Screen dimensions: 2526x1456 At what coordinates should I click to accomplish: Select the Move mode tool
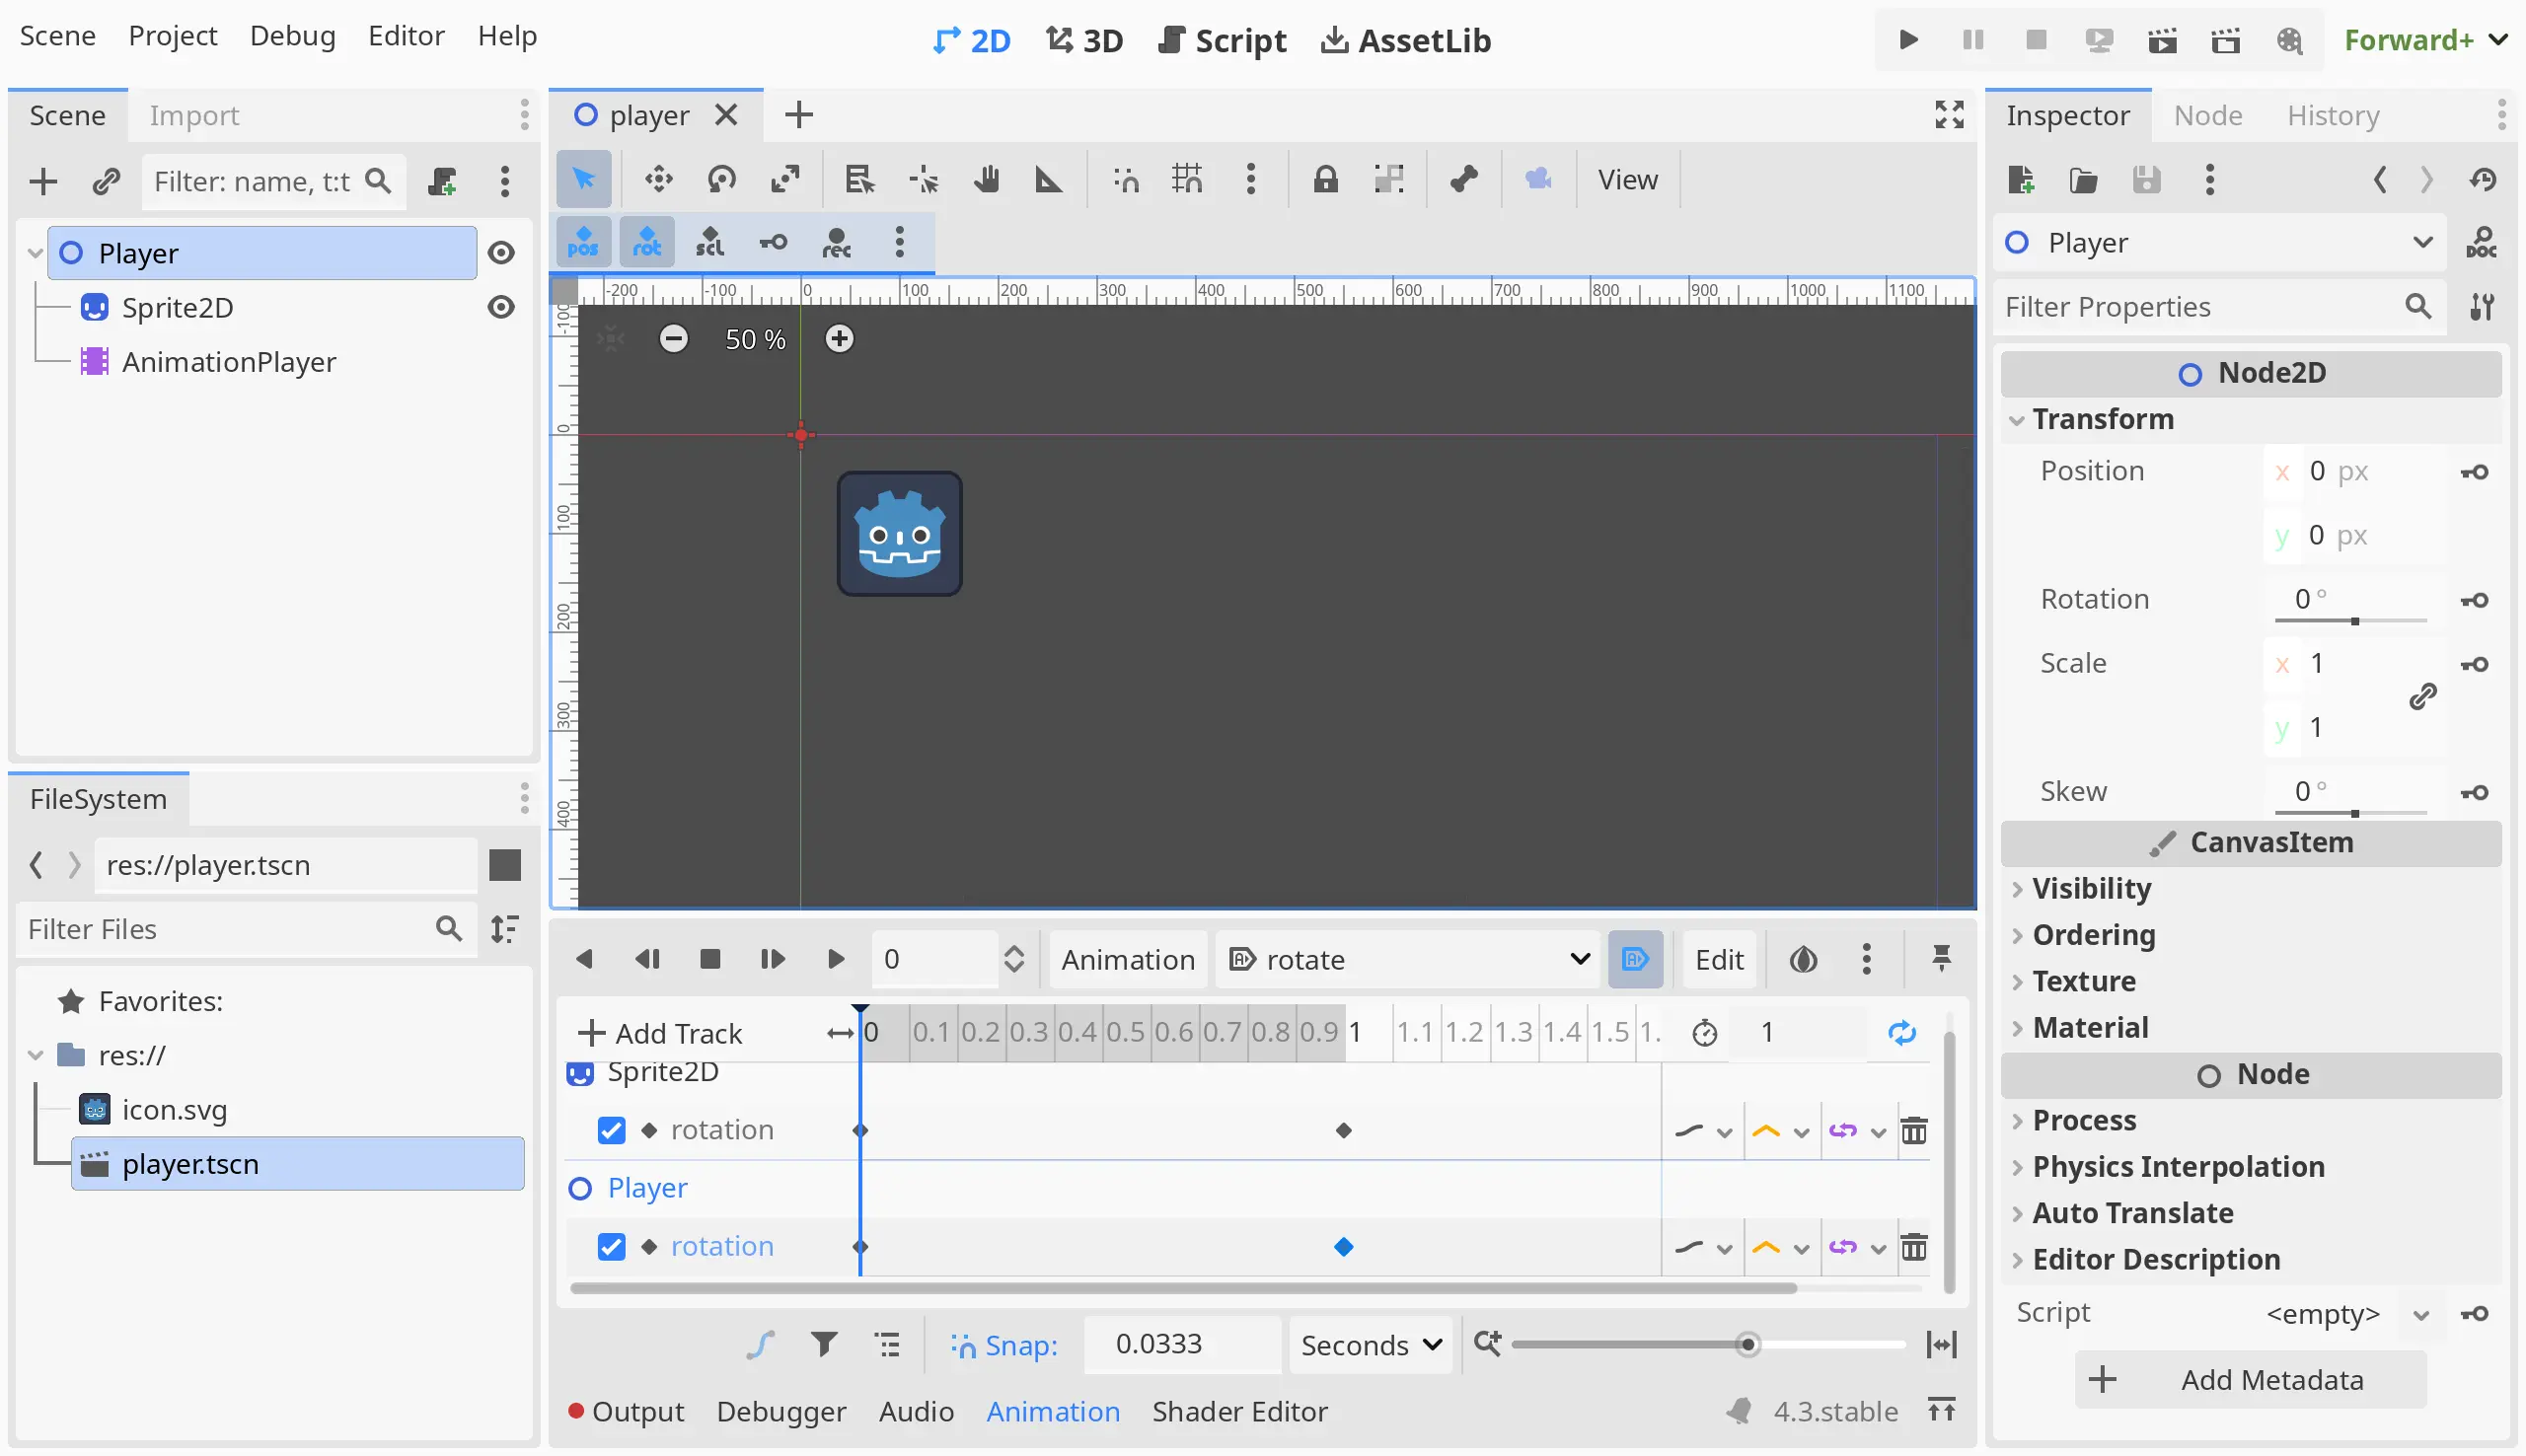click(x=658, y=180)
